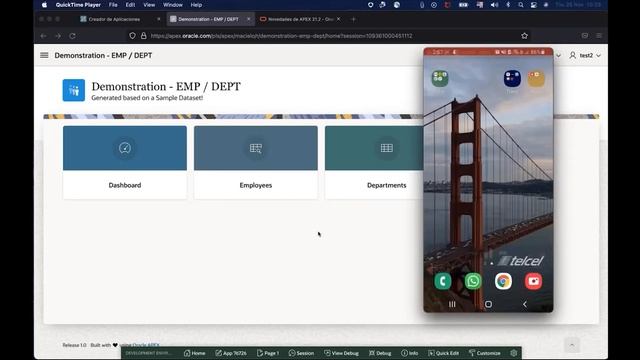Launch WhatsApp on the phone screen

pyautogui.click(x=473, y=281)
